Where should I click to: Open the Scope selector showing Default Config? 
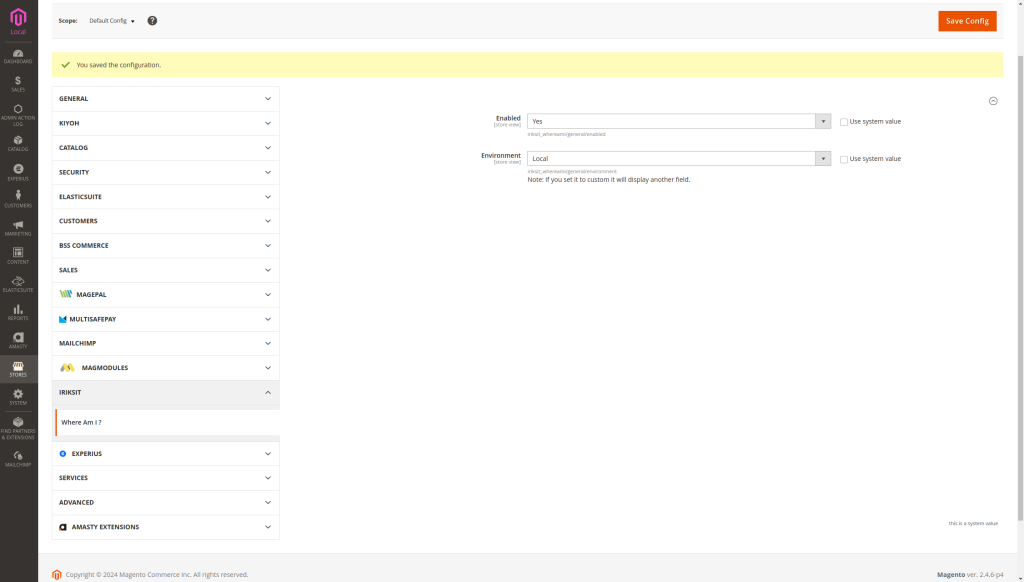(110, 20)
